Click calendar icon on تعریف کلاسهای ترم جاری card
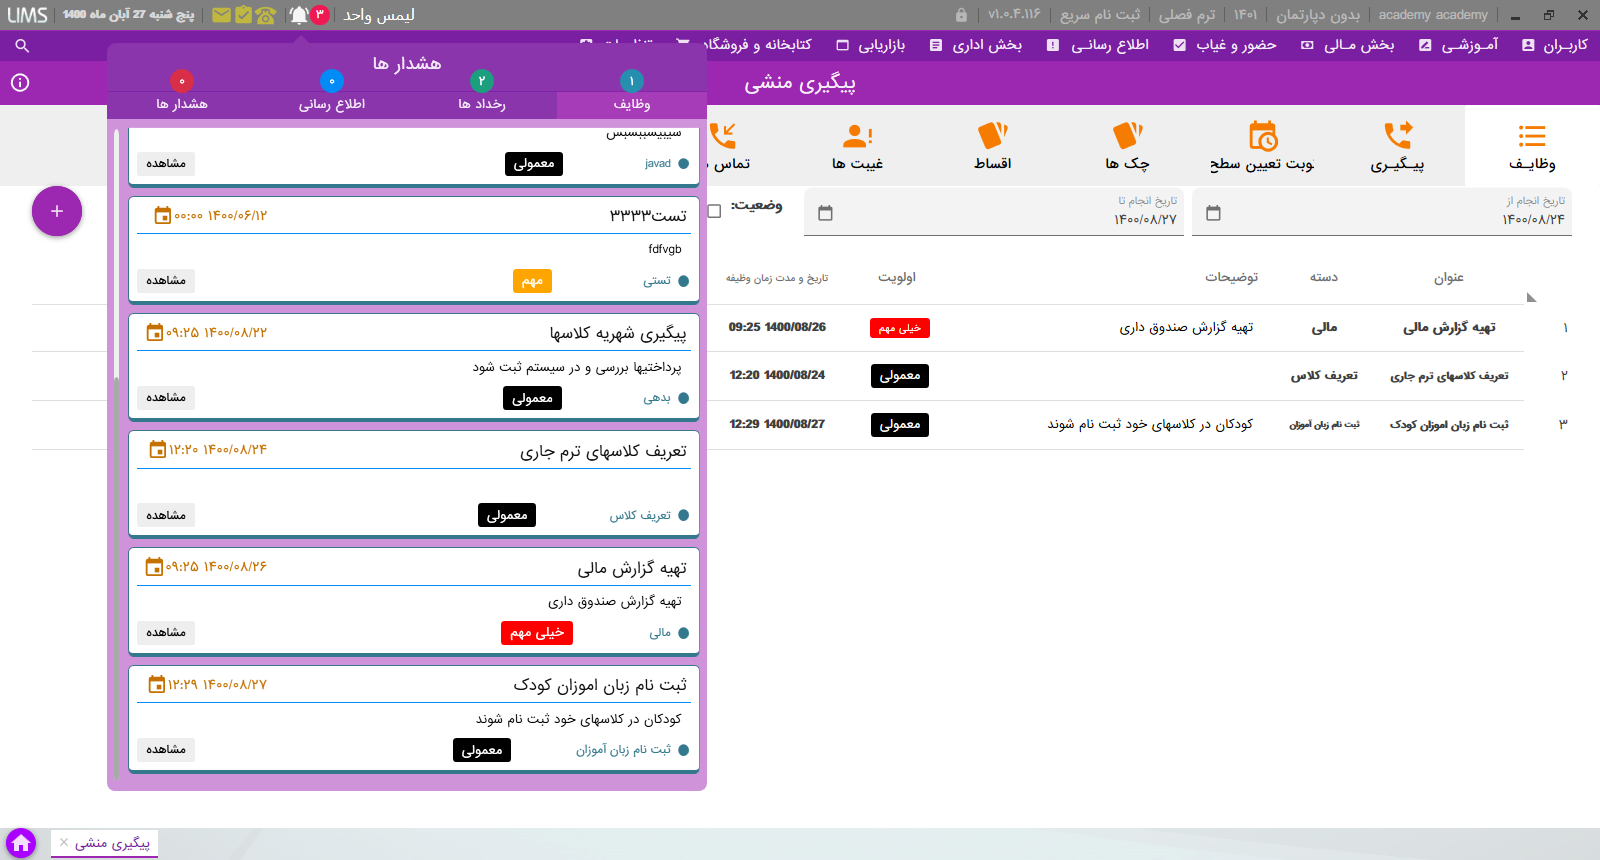This screenshot has width=1600, height=860. coord(158,450)
